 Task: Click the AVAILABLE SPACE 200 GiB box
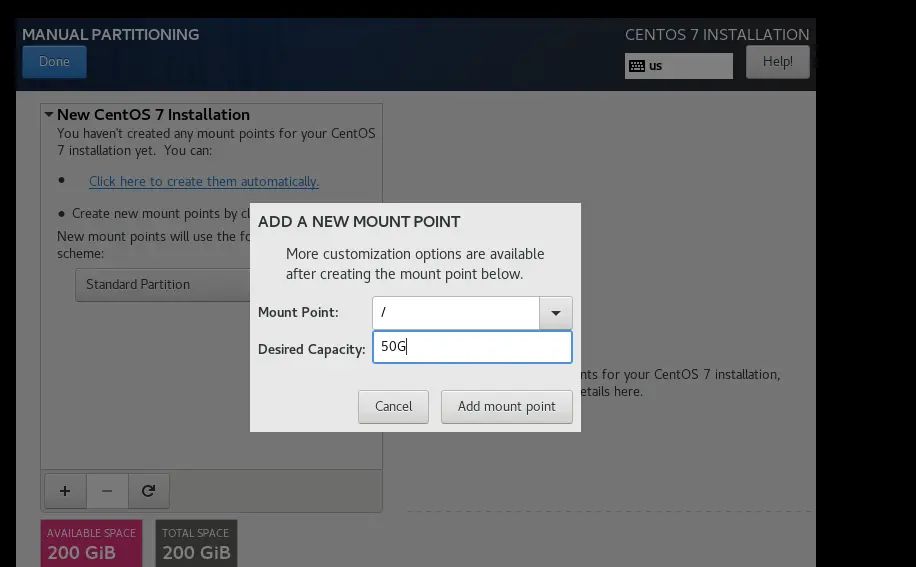[x=91, y=543]
